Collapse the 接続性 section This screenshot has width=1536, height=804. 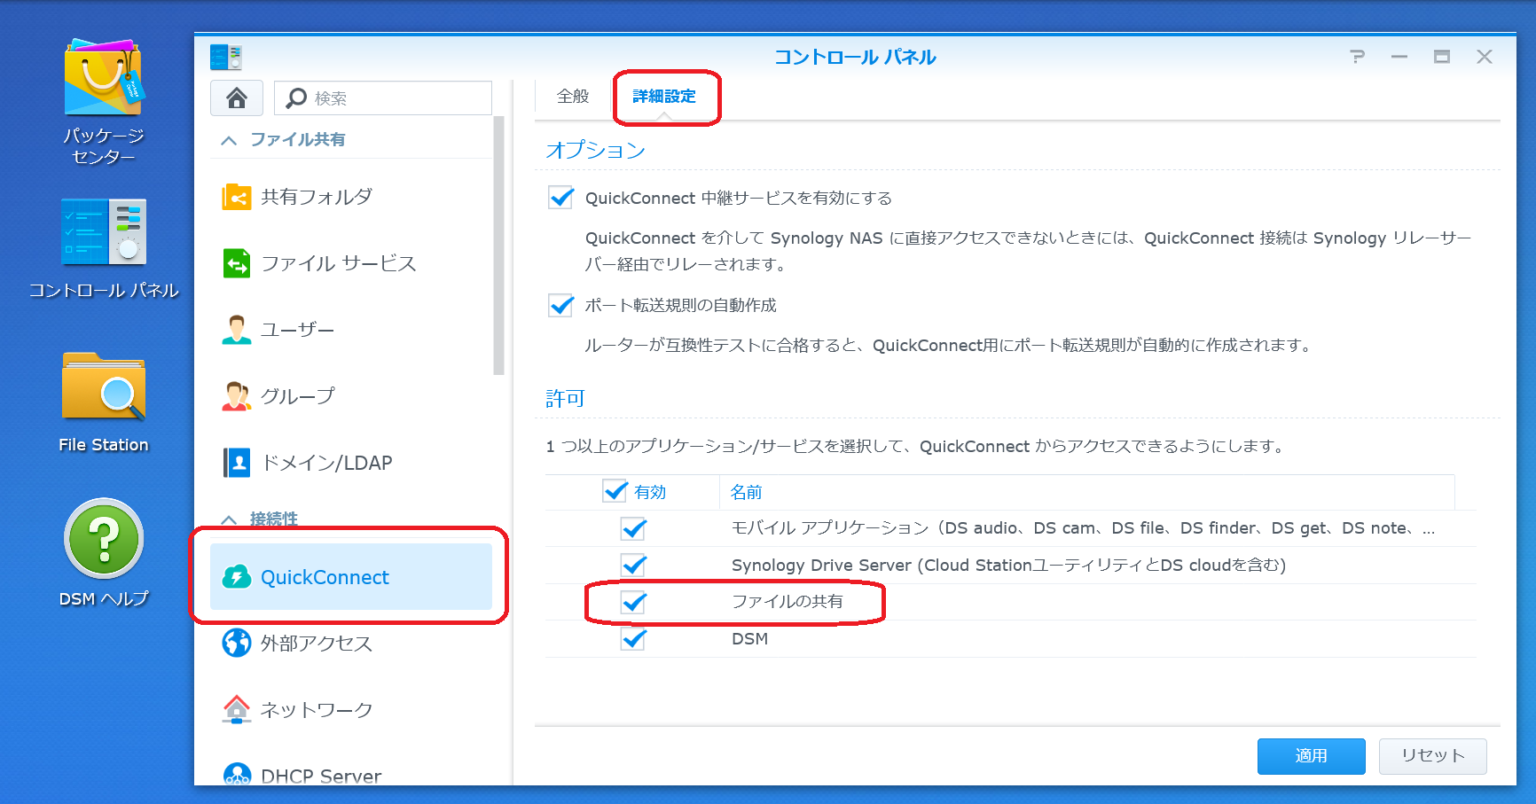tap(229, 516)
